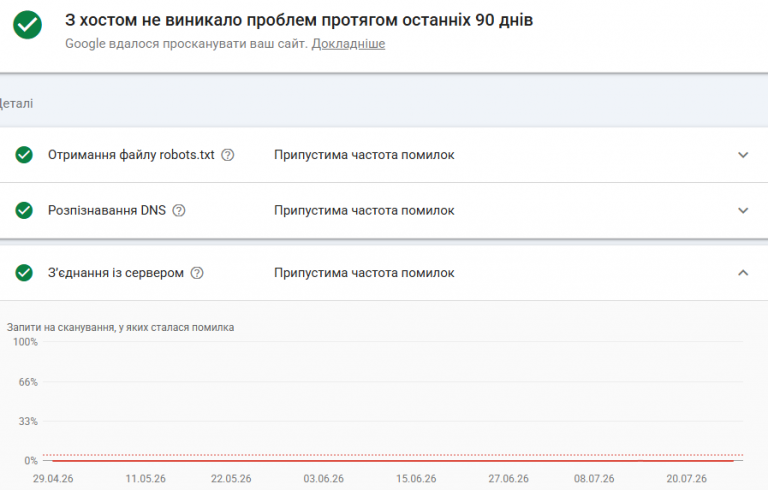
Task: Click the robots.txt status Припустима частота помилок
Action: pos(364,155)
